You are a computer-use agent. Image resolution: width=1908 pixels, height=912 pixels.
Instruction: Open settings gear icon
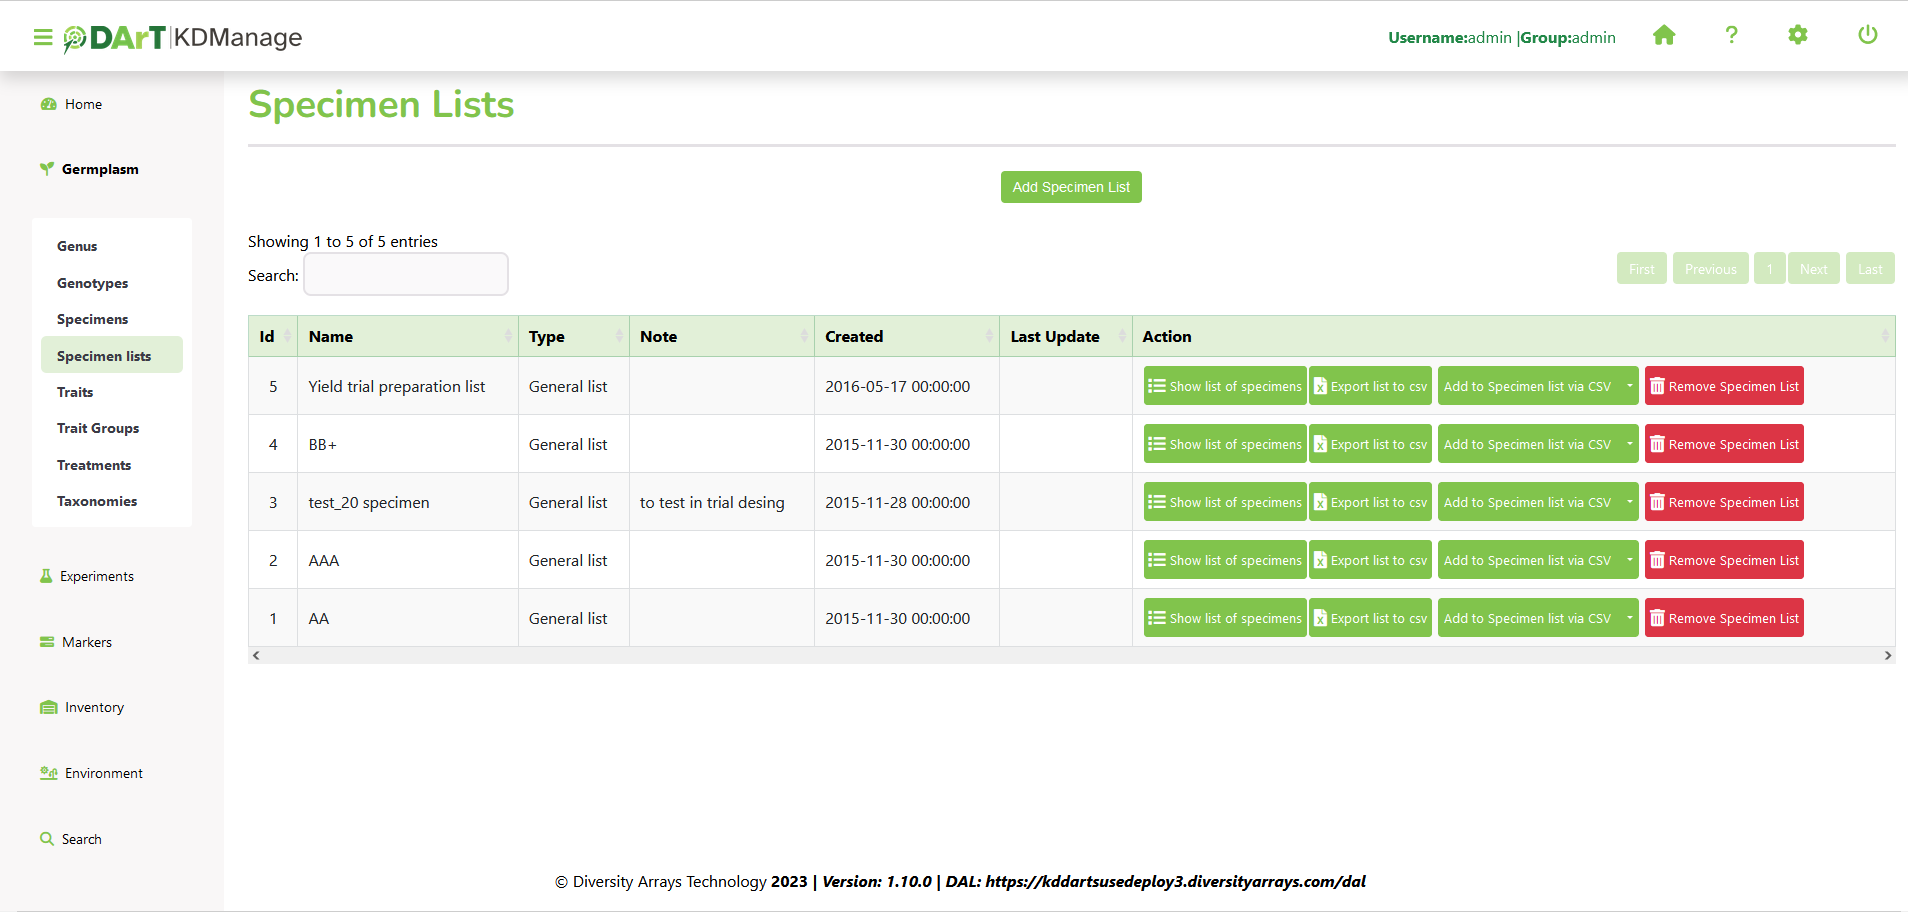point(1798,36)
